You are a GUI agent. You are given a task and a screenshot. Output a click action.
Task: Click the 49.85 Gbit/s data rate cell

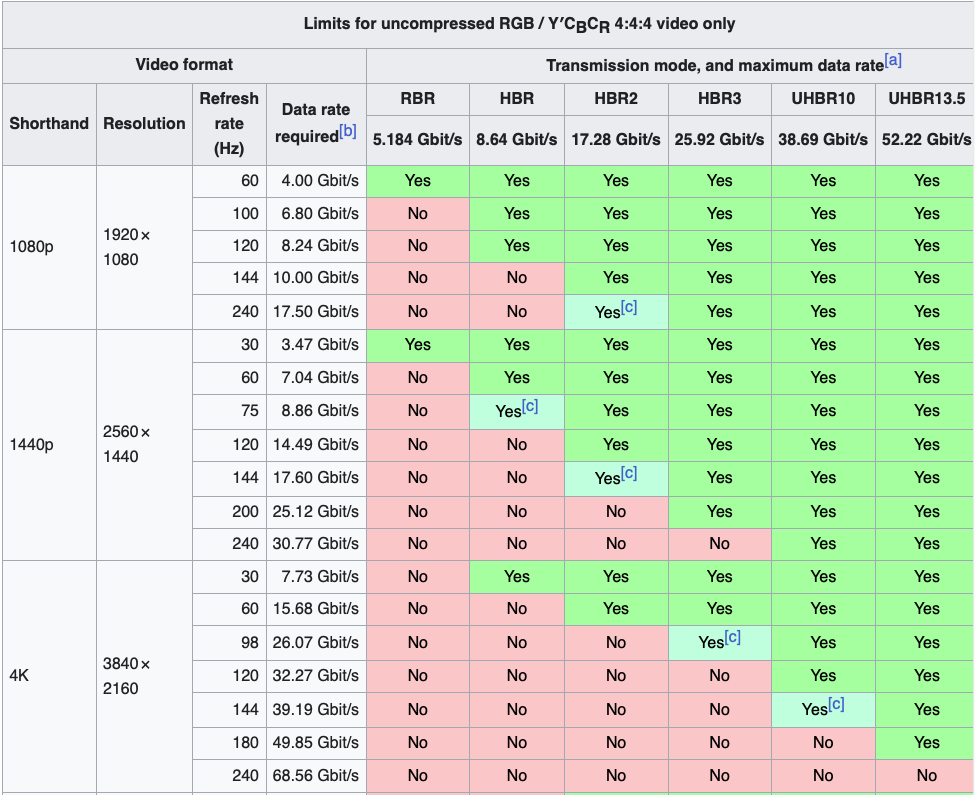coord(317,743)
